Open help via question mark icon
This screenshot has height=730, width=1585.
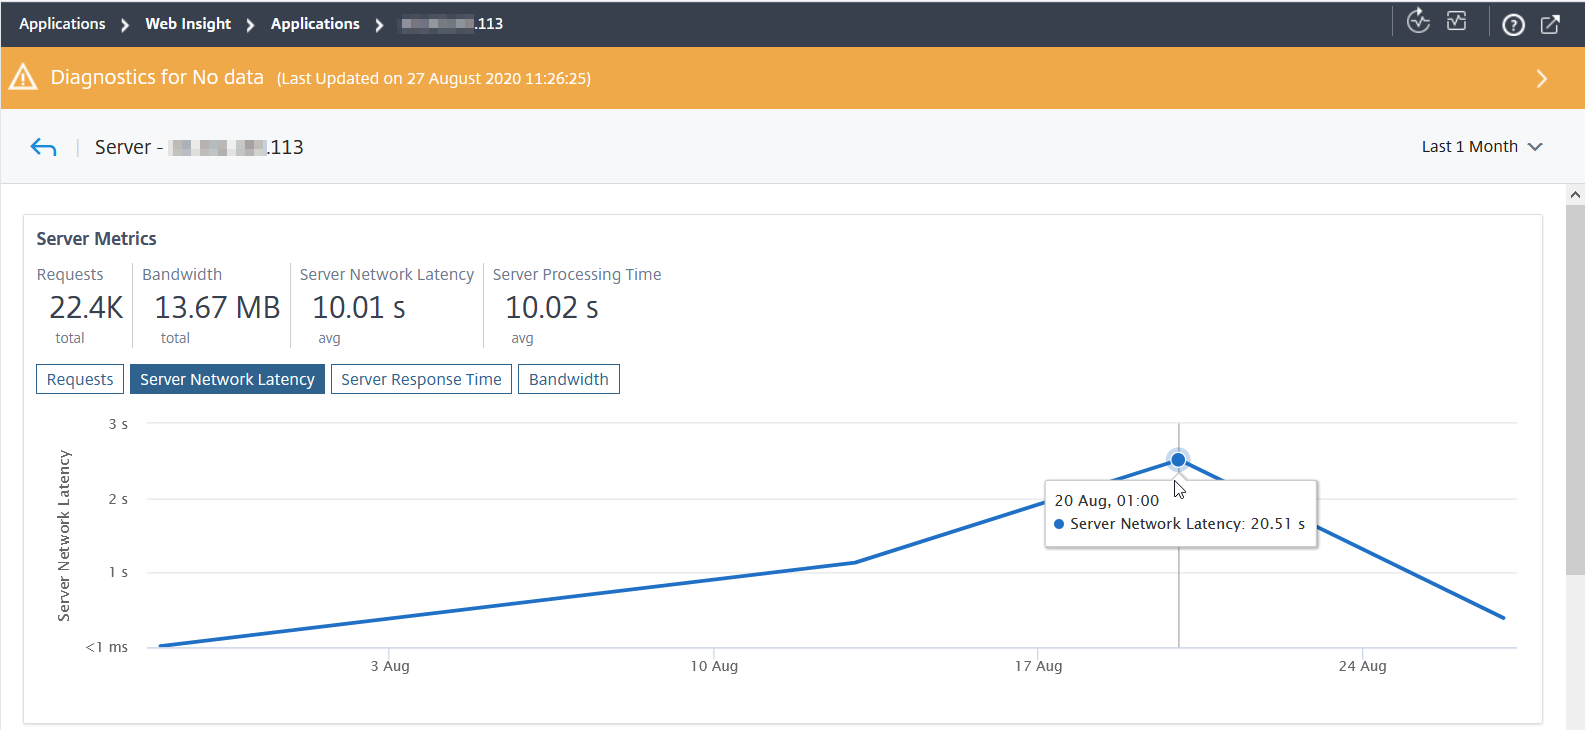[x=1513, y=25]
